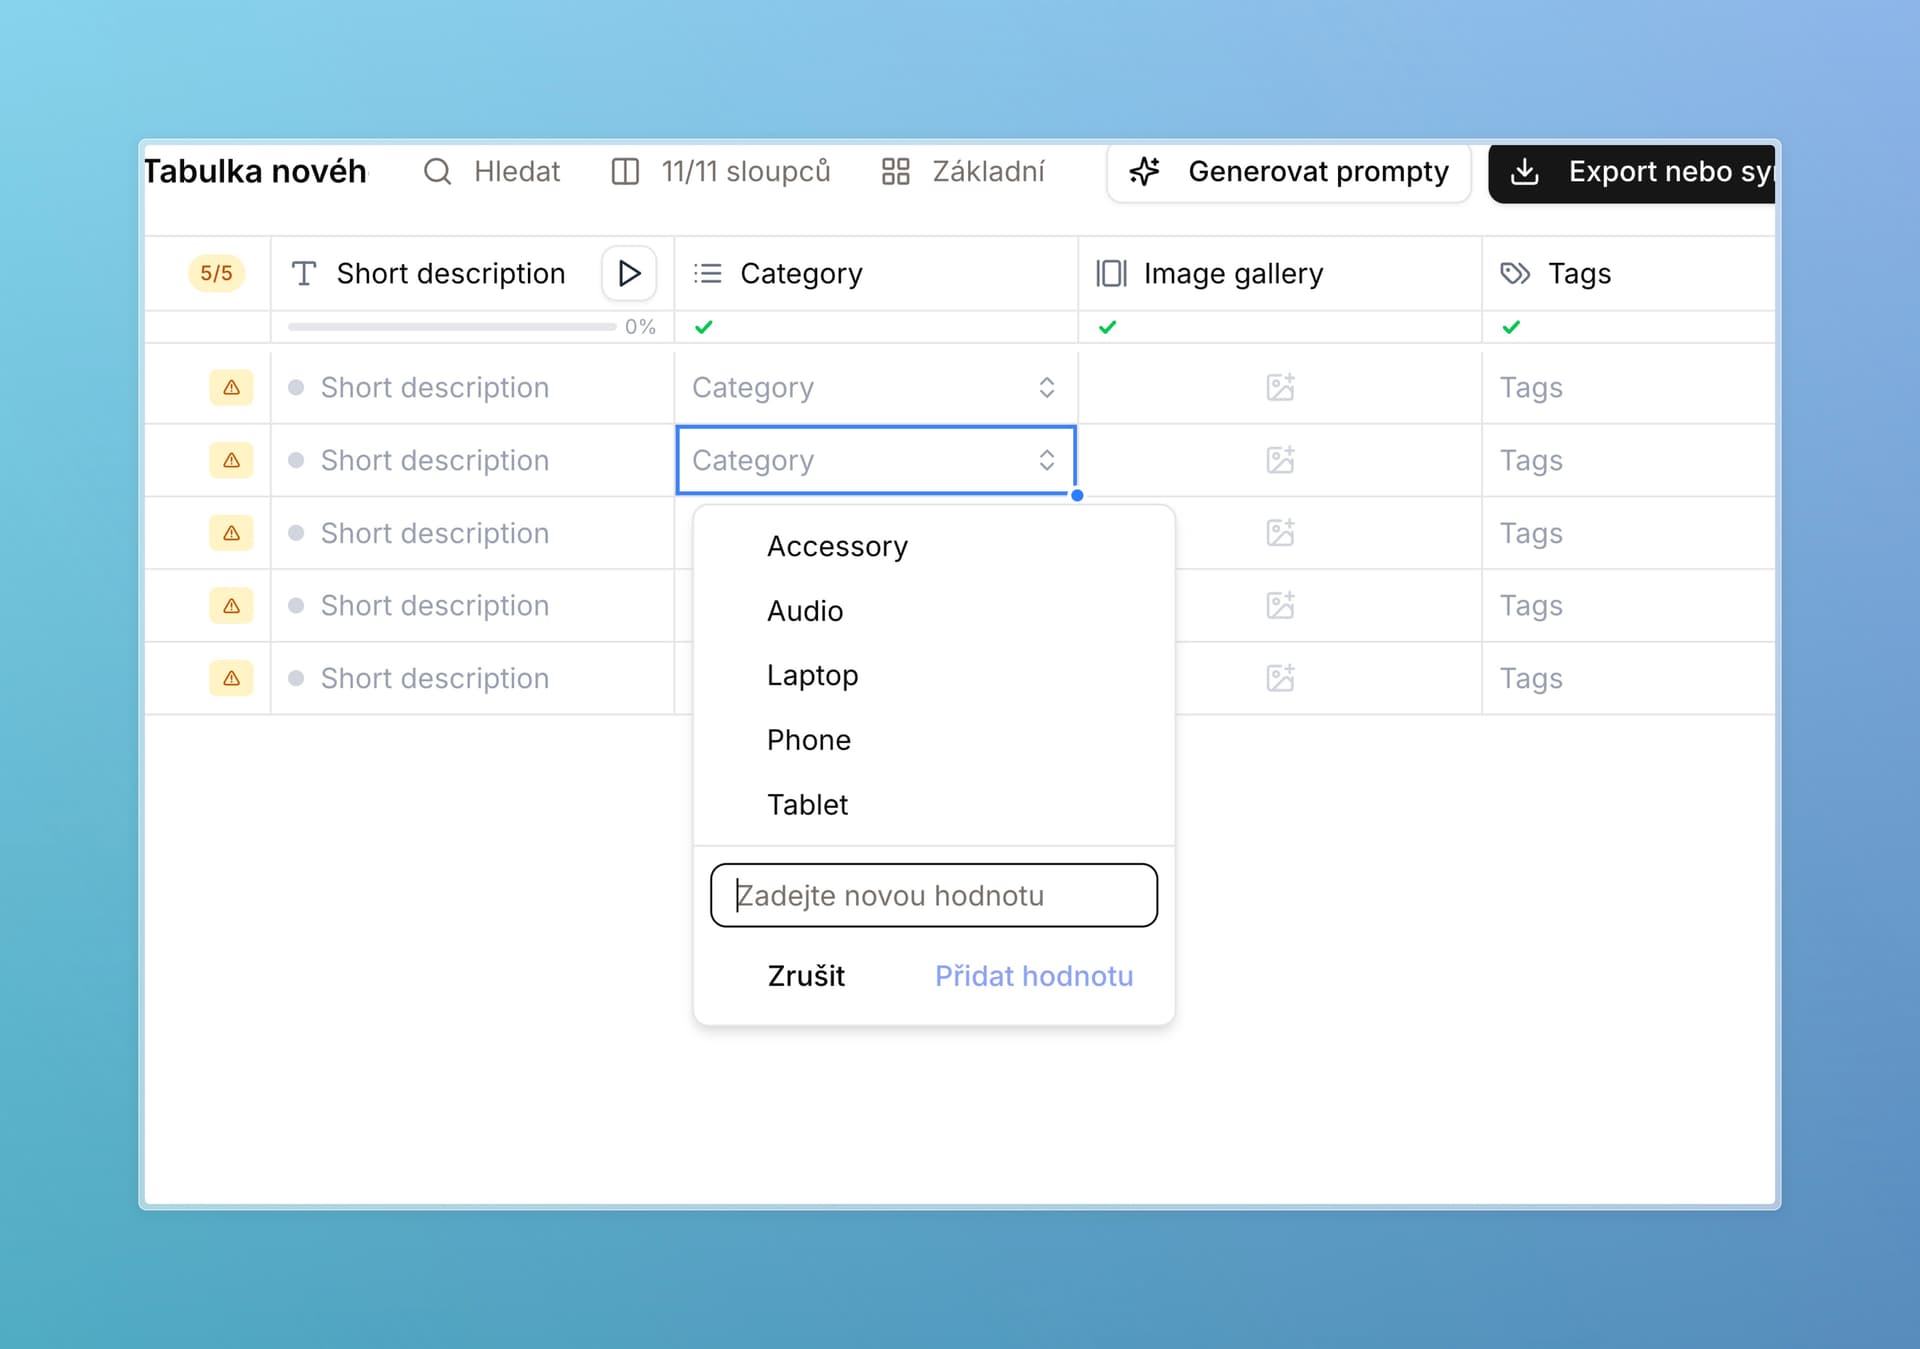Click the second row warning icon
Screen dimensions: 1920x1349
point(231,460)
